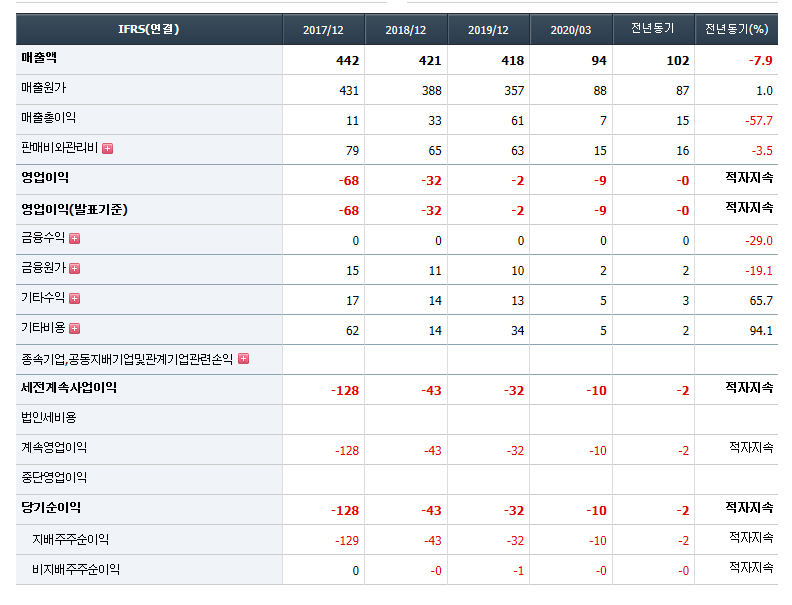
Task: Click 적자지속 in the 세전계속사업이익 row
Action: click(x=750, y=388)
